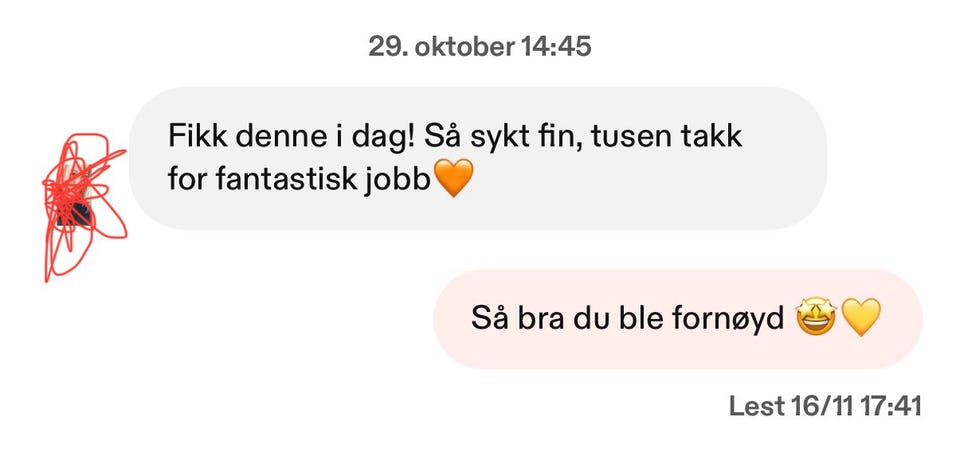Click the "17:41" read time
Viewport: 960px width, 464px height.
890,407
